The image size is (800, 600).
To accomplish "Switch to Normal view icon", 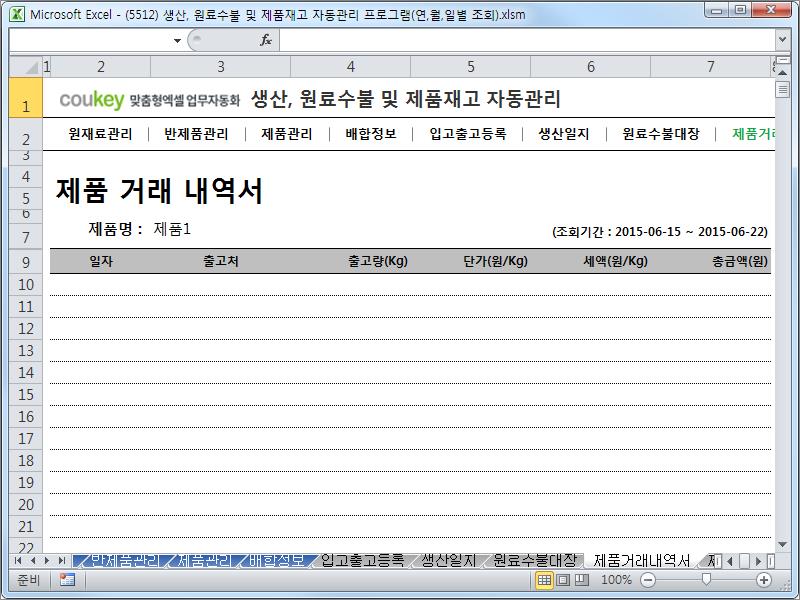I will [544, 580].
